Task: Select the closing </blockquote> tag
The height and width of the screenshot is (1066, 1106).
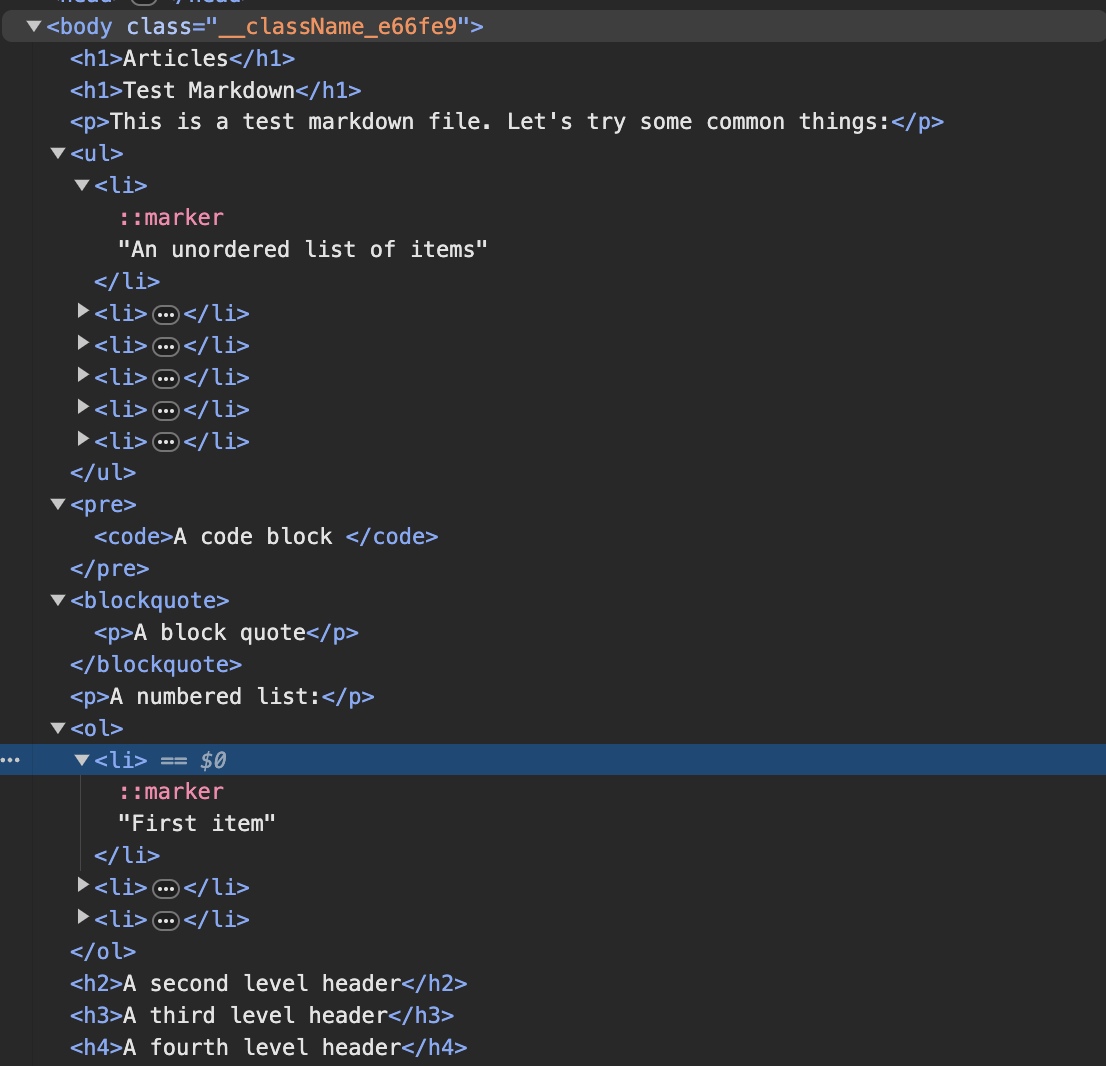Action: point(156,664)
